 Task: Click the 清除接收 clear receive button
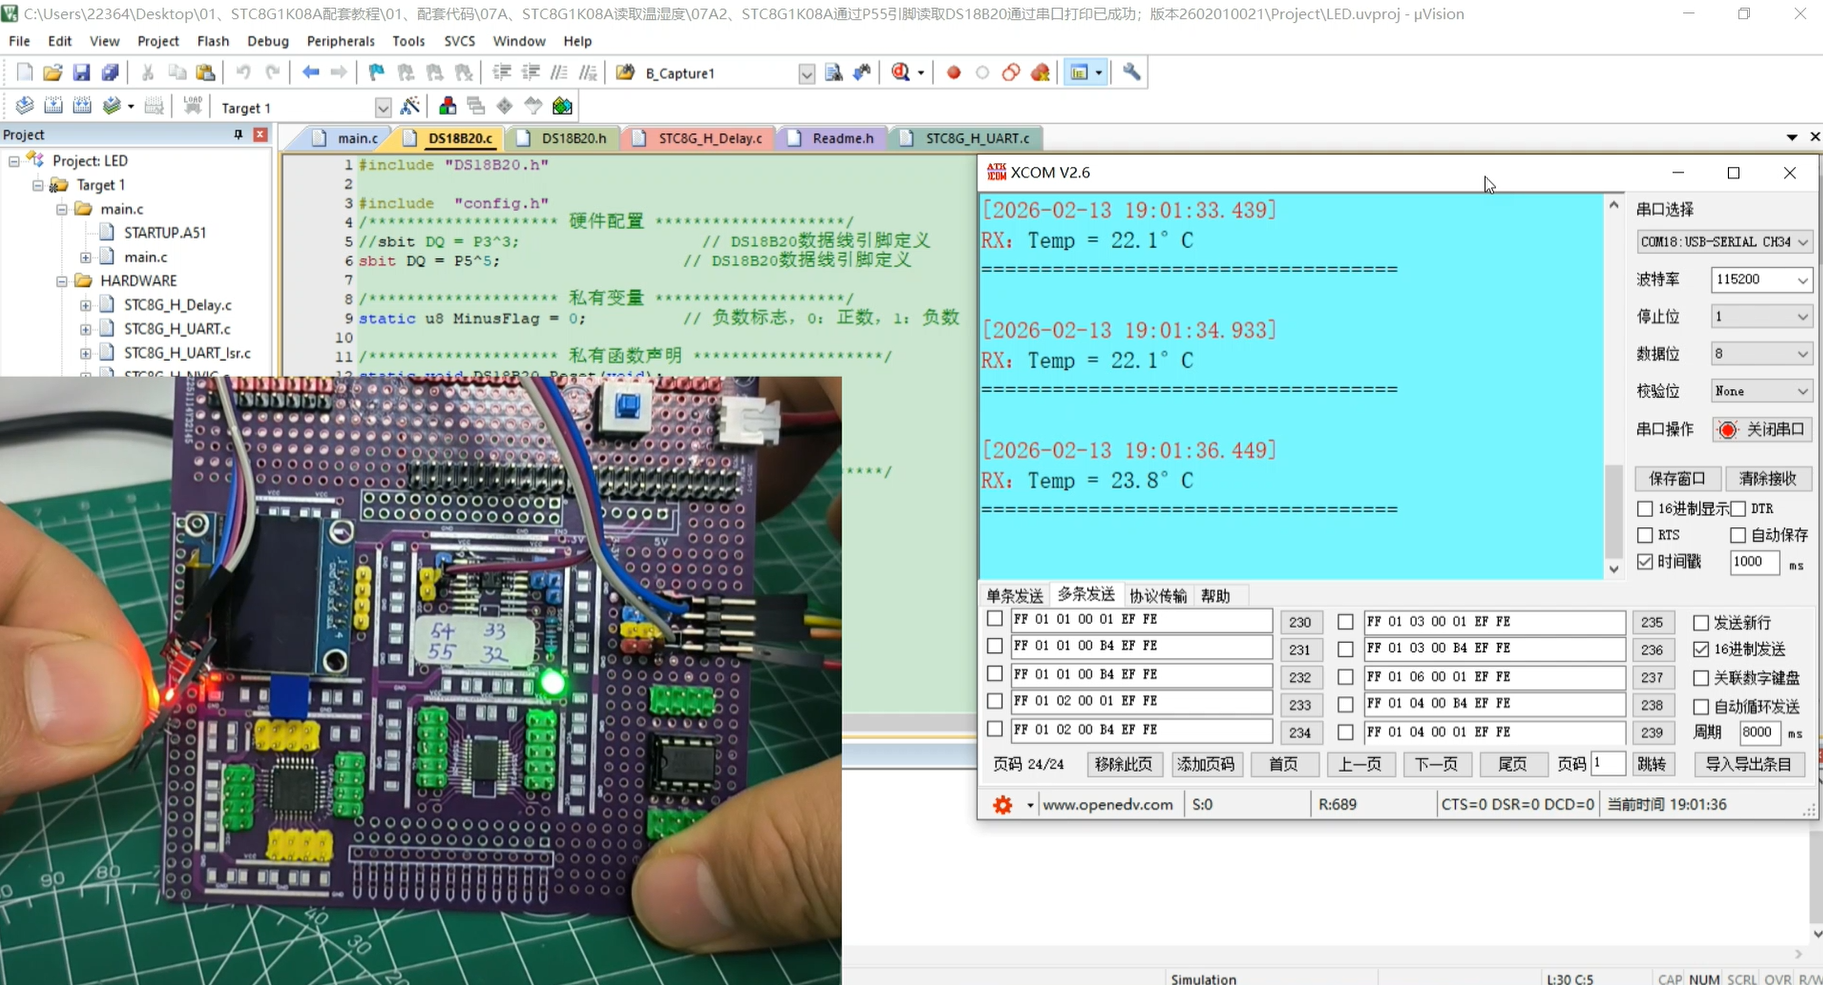[1767, 479]
